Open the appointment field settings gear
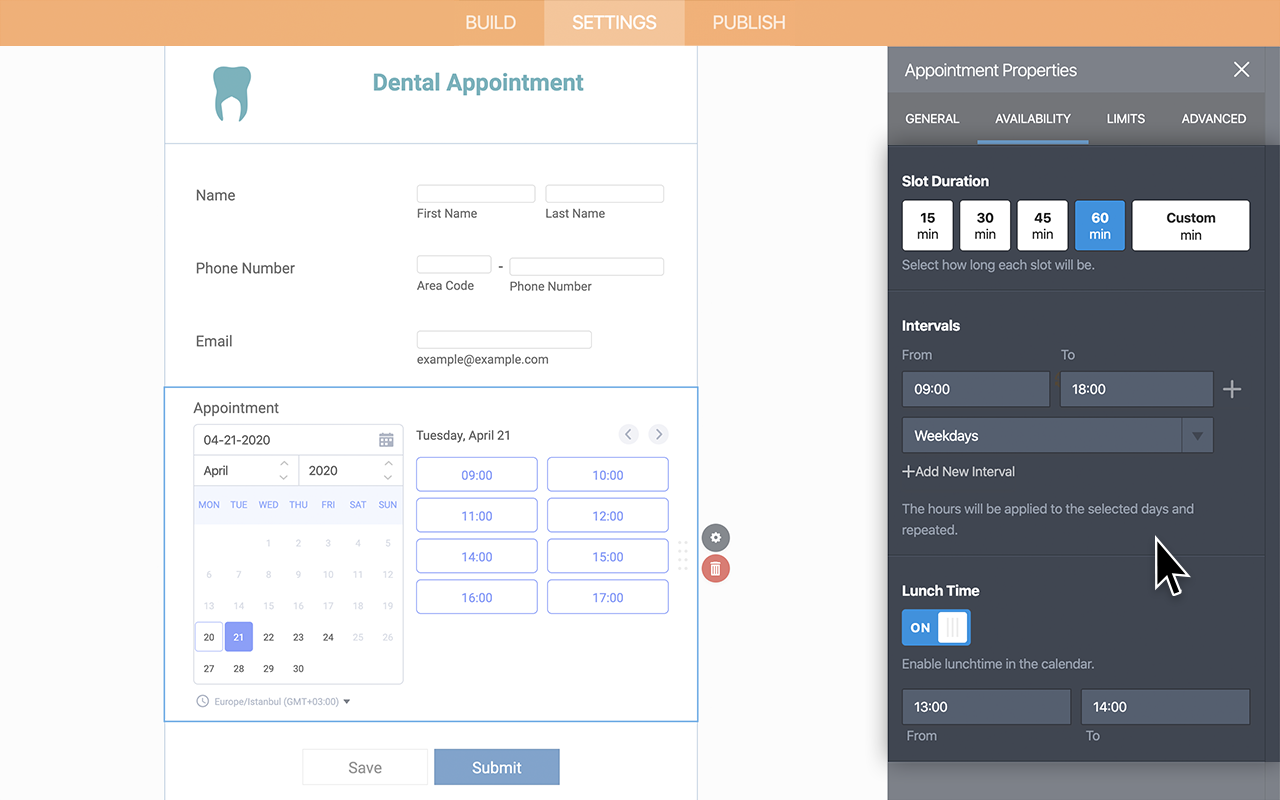The height and width of the screenshot is (800, 1280). (715, 538)
